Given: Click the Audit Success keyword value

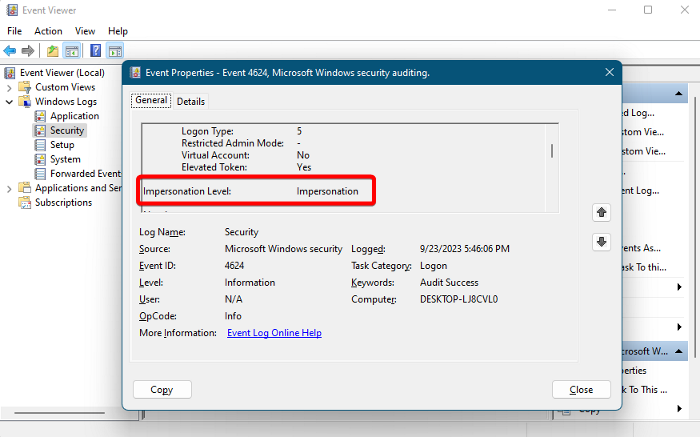Looking at the screenshot, I should coord(449,283).
